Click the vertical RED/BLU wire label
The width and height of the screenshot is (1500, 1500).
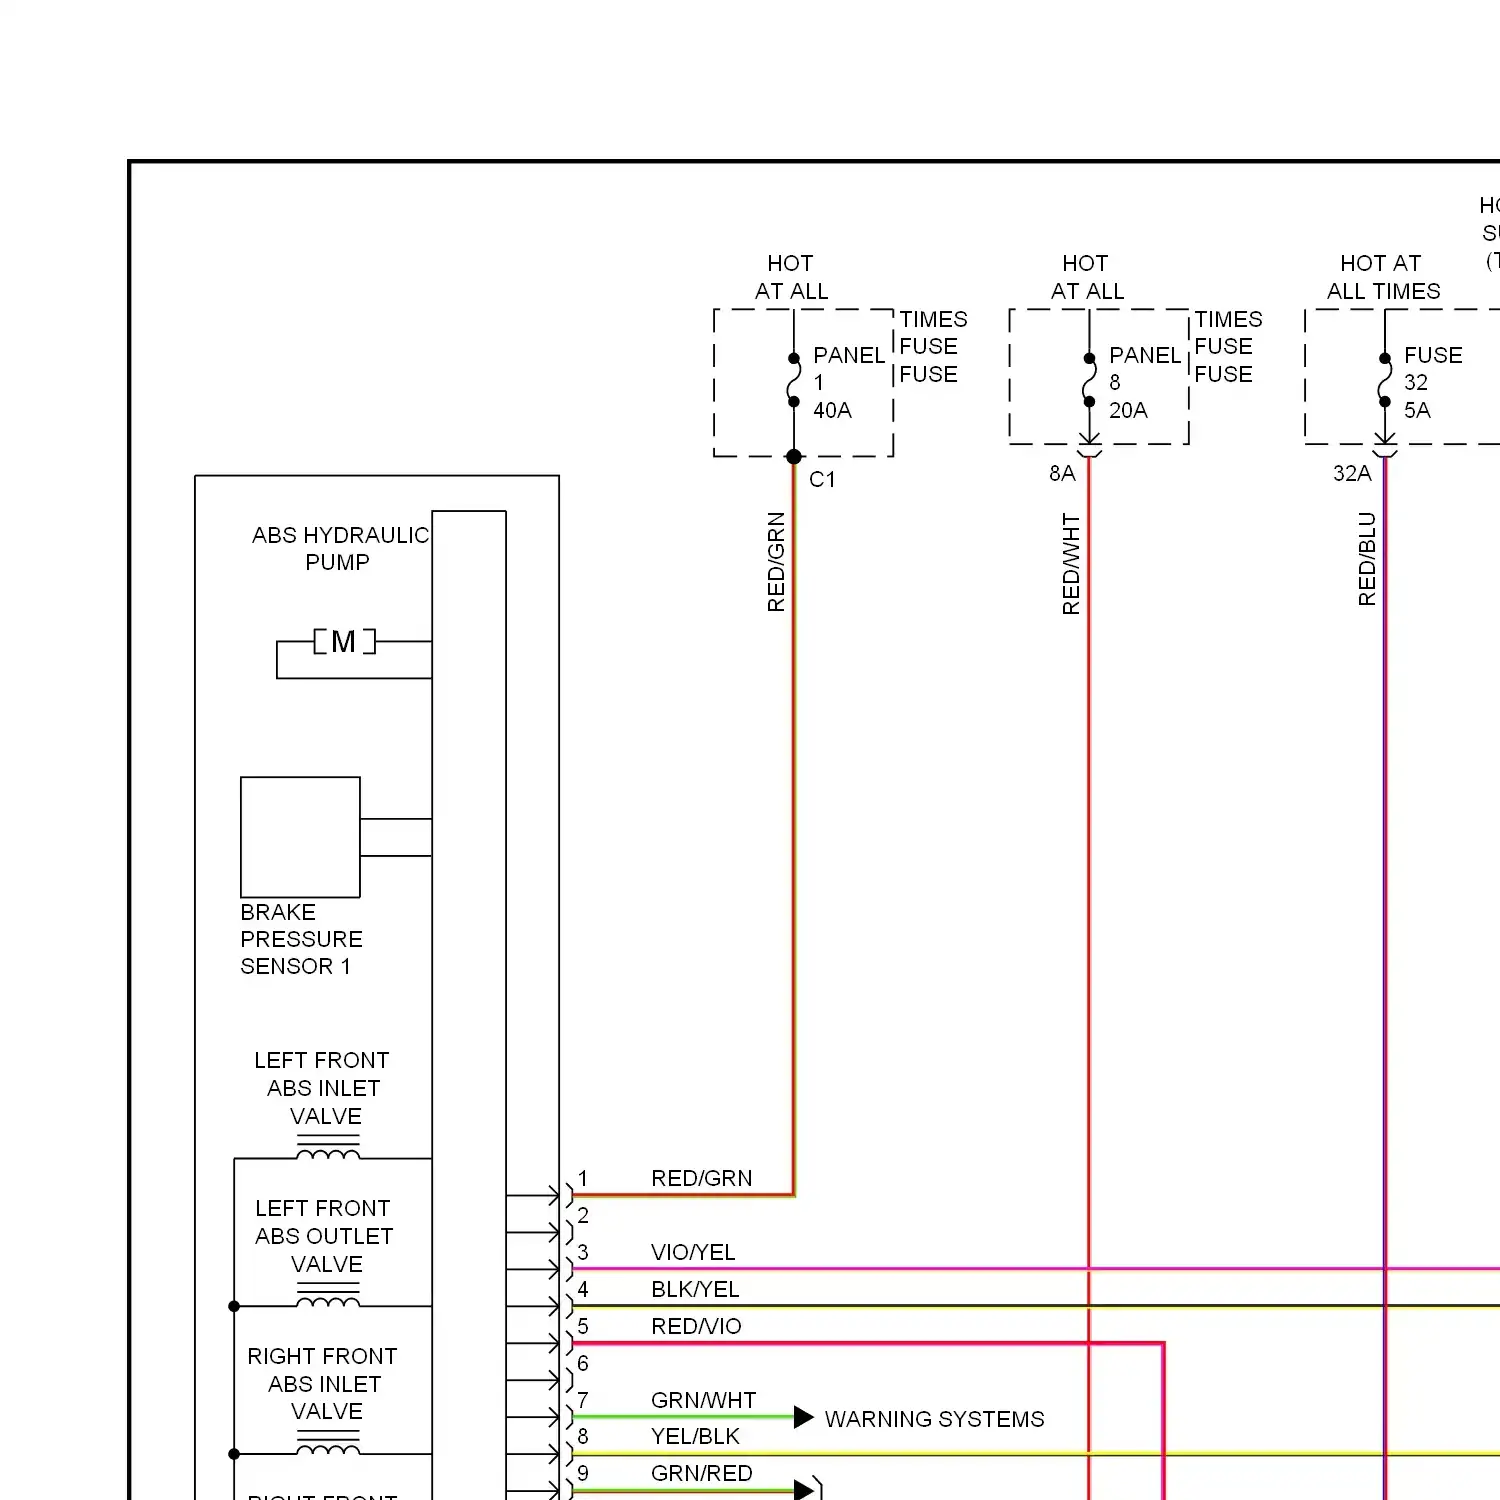[x=1367, y=559]
